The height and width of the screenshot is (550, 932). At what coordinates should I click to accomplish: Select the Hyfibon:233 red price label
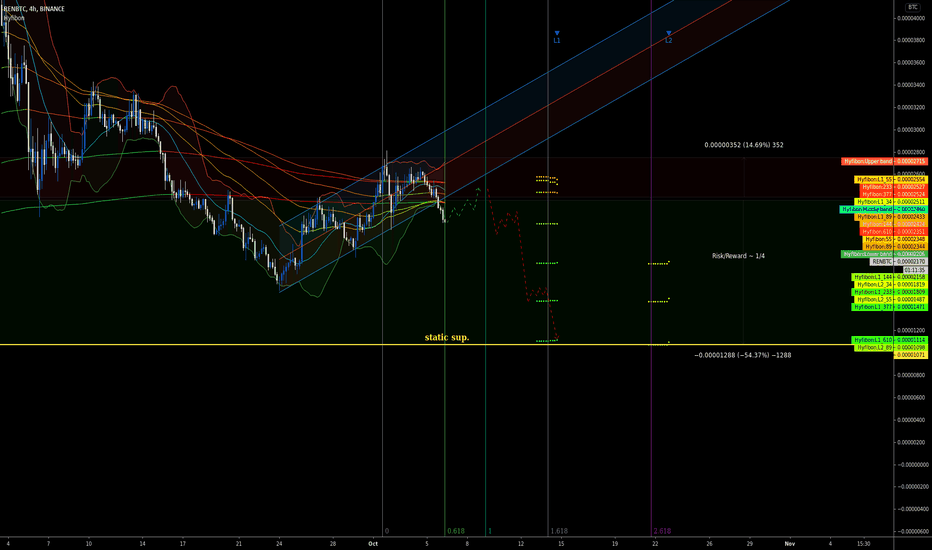tap(894, 187)
